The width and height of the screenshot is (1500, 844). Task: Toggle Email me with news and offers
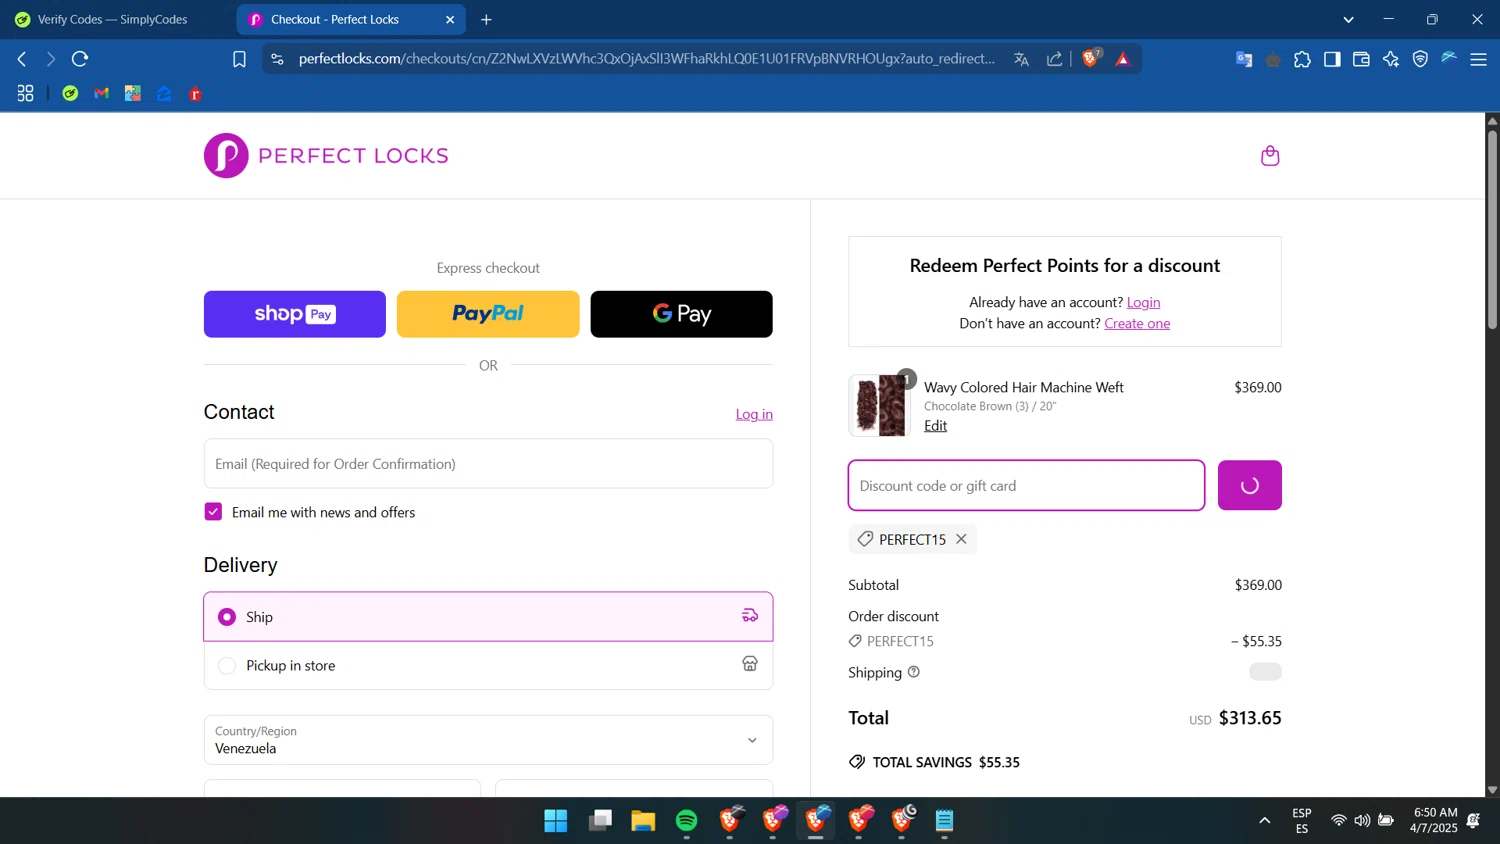tap(213, 512)
